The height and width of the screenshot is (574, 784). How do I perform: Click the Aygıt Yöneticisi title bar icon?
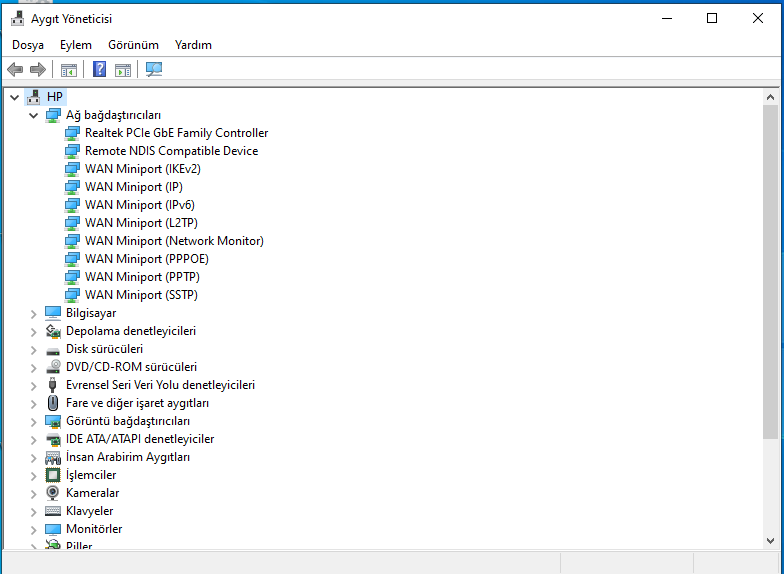coord(18,18)
